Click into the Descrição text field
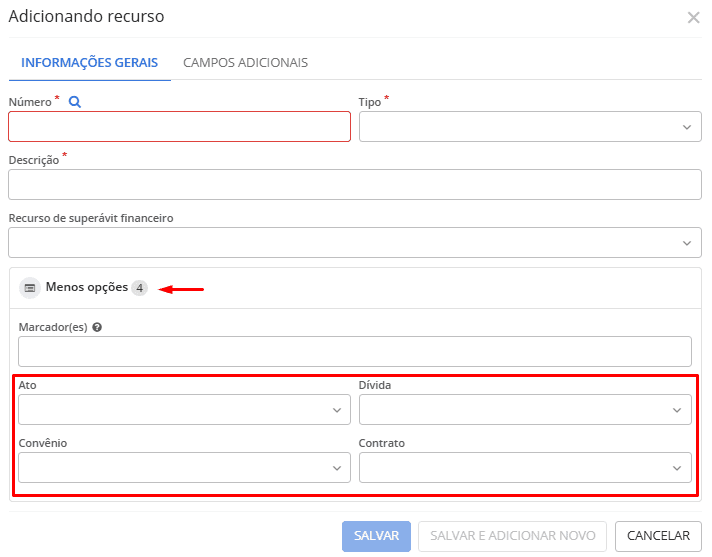 pyautogui.click(x=355, y=185)
